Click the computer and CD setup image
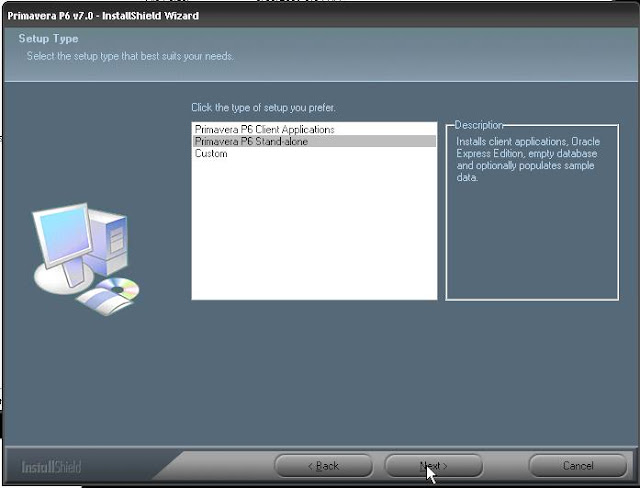The height and width of the screenshot is (488, 640). tap(86, 259)
